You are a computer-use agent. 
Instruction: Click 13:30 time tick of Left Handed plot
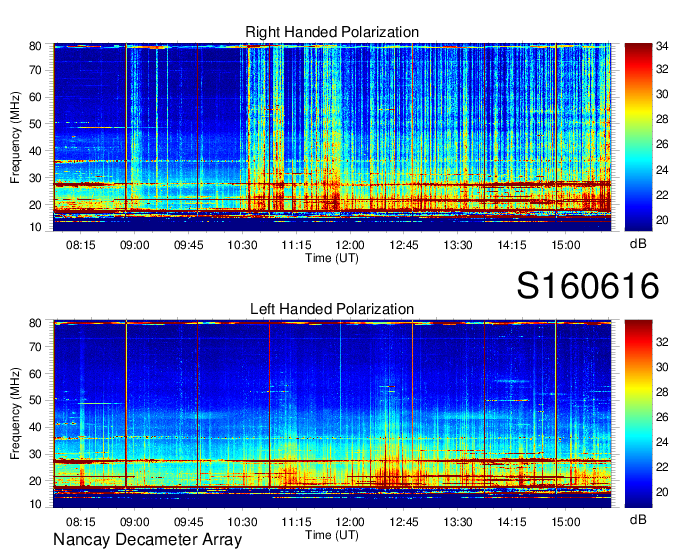458,522
